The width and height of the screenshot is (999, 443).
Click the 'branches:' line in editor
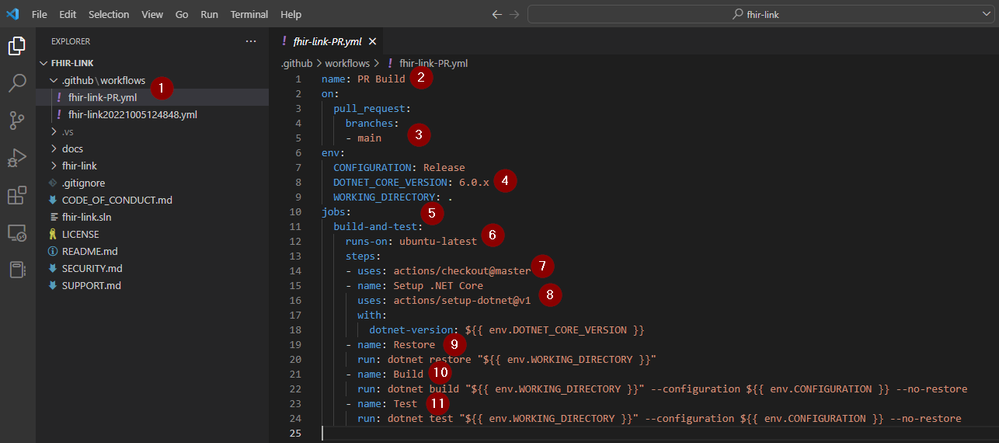click(372, 123)
